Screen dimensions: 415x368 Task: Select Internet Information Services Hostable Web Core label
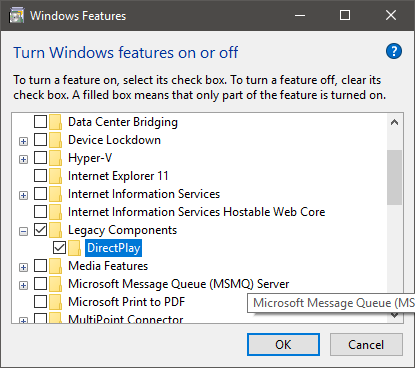tap(197, 212)
